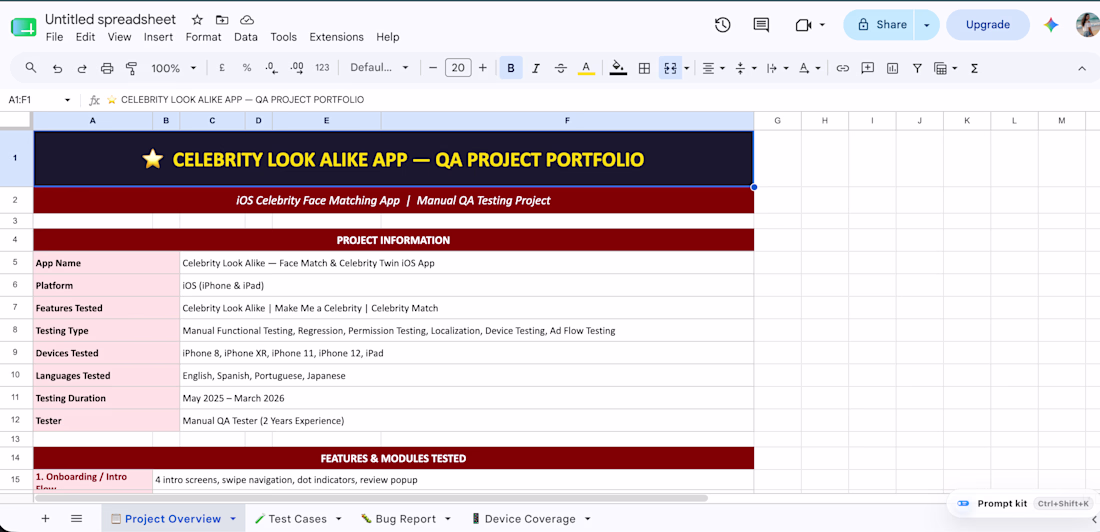
Task: Click the font size field showing 20
Action: [457, 67]
